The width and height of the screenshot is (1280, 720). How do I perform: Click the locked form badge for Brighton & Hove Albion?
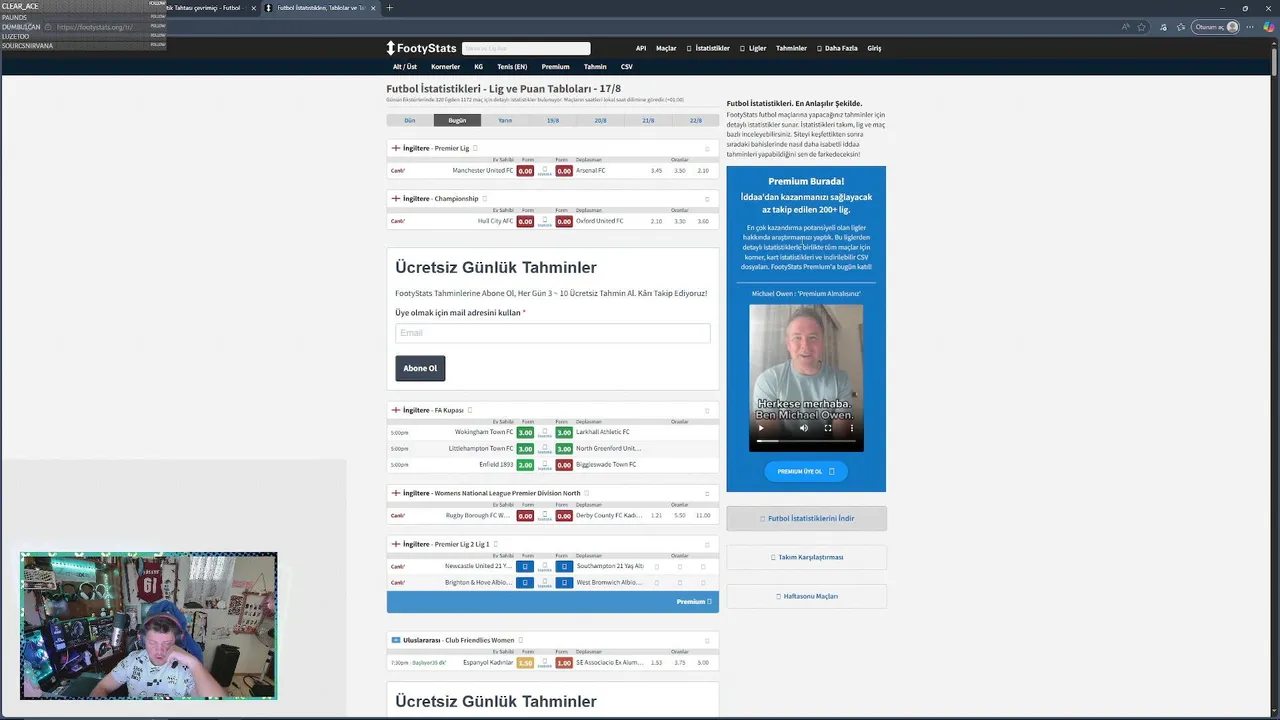pyautogui.click(x=525, y=582)
